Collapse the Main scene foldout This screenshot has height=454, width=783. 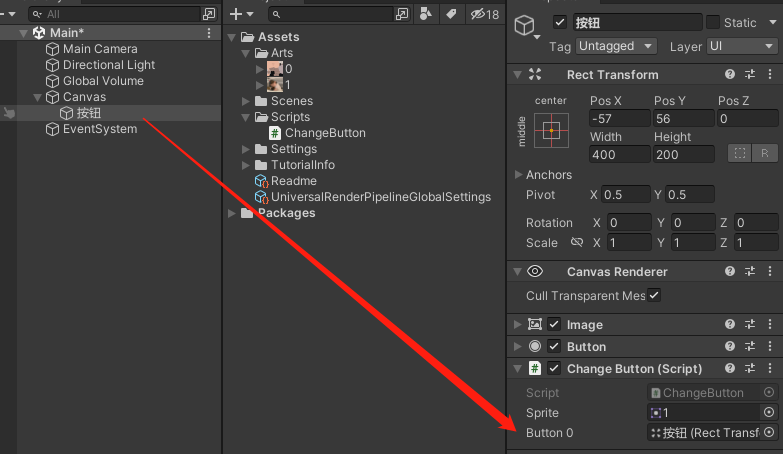tap(23, 33)
